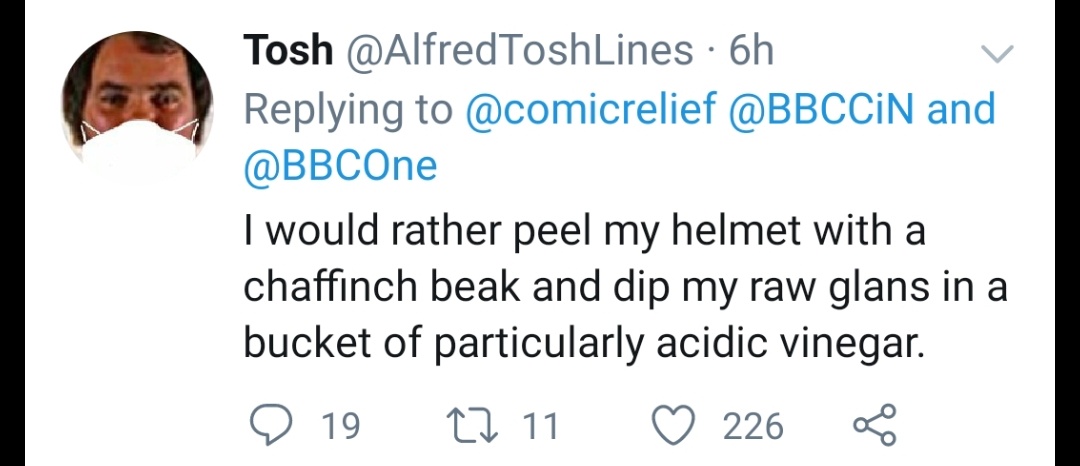Open the @AlfredToshLines handle
Screen dimensions: 1080x466
pos(518,51)
